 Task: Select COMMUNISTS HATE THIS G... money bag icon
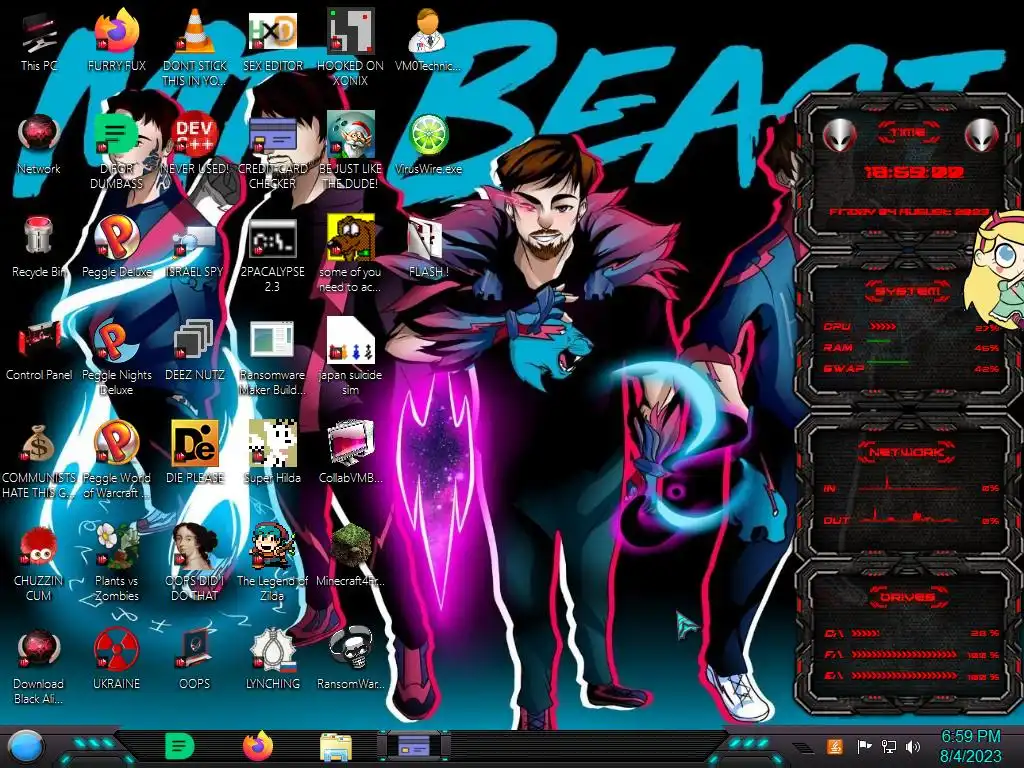point(39,461)
